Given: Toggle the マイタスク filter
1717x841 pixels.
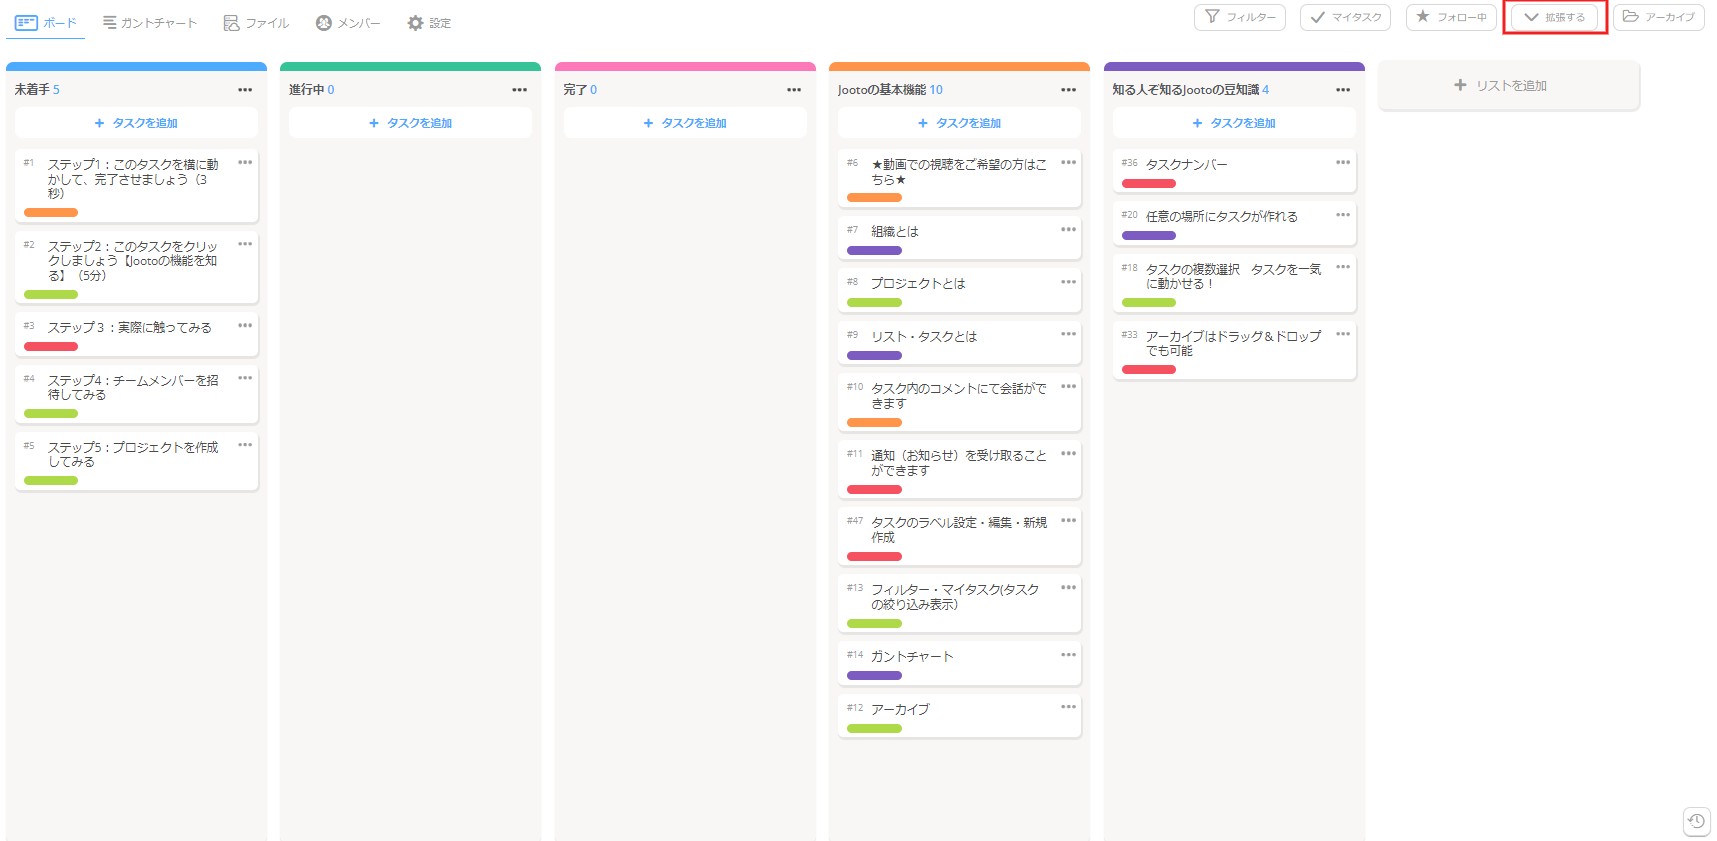Looking at the screenshot, I should [x=1345, y=17].
